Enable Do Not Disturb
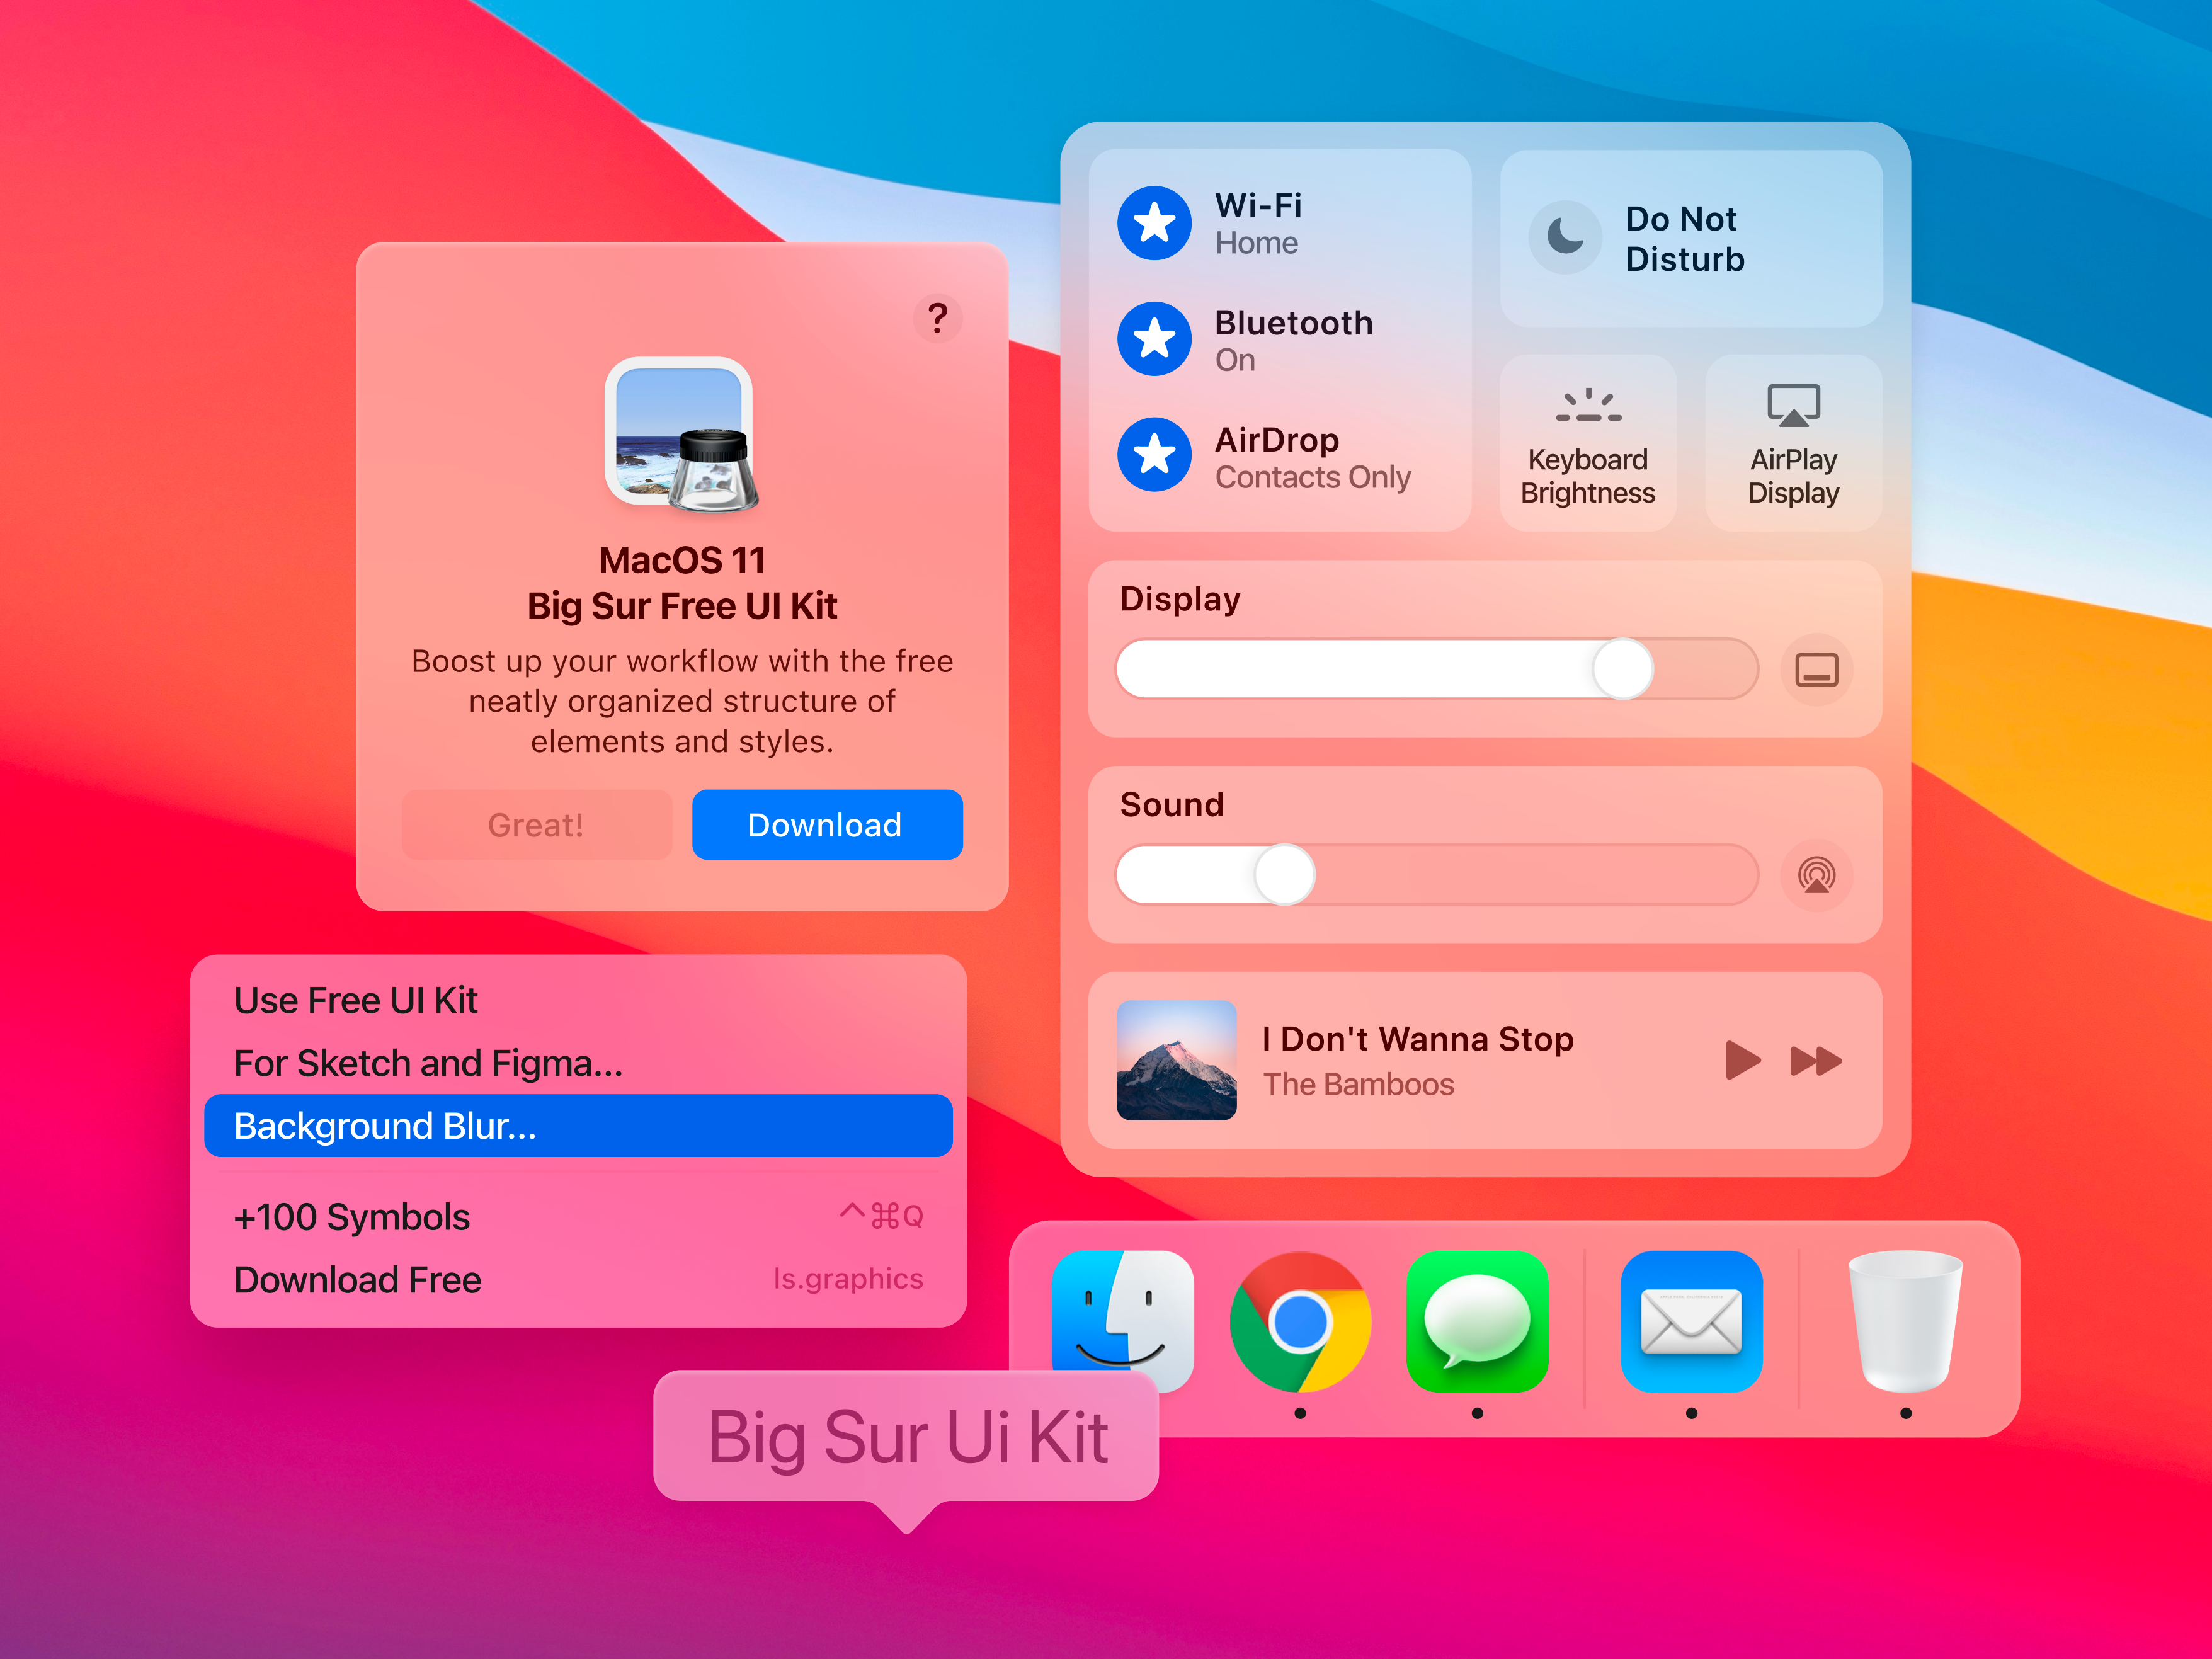The height and width of the screenshot is (1659, 2212). pyautogui.click(x=1565, y=238)
